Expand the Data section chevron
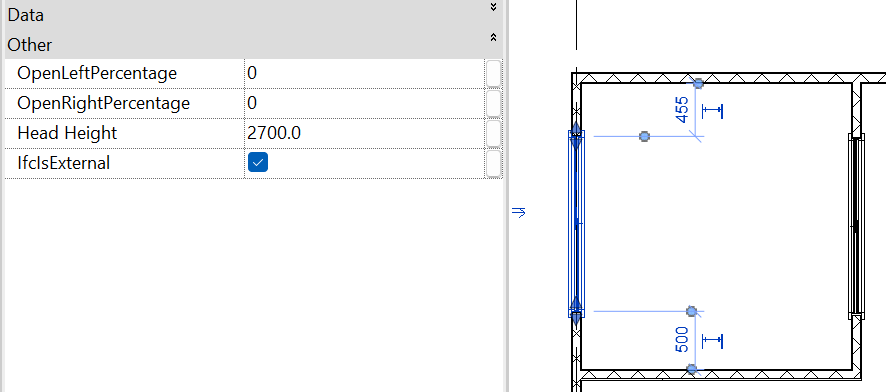This screenshot has width=886, height=392. tap(493, 7)
